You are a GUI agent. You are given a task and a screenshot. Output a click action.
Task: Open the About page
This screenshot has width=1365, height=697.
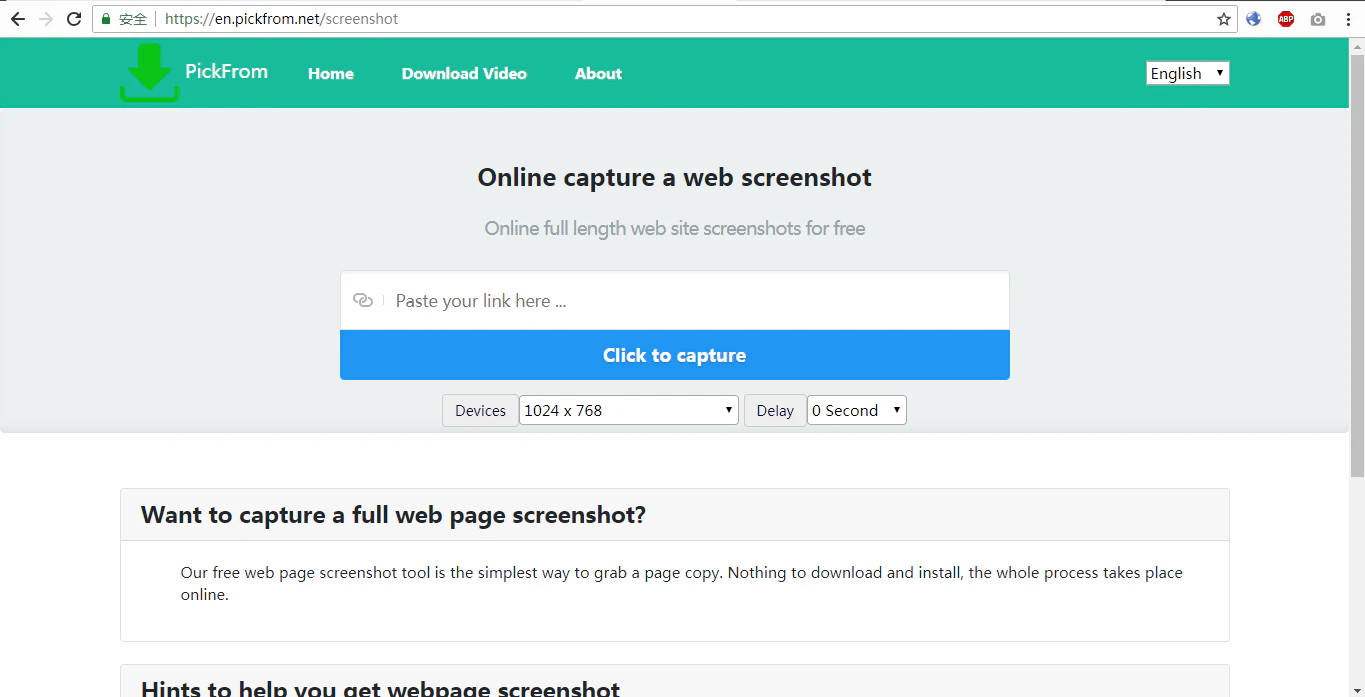click(x=598, y=73)
